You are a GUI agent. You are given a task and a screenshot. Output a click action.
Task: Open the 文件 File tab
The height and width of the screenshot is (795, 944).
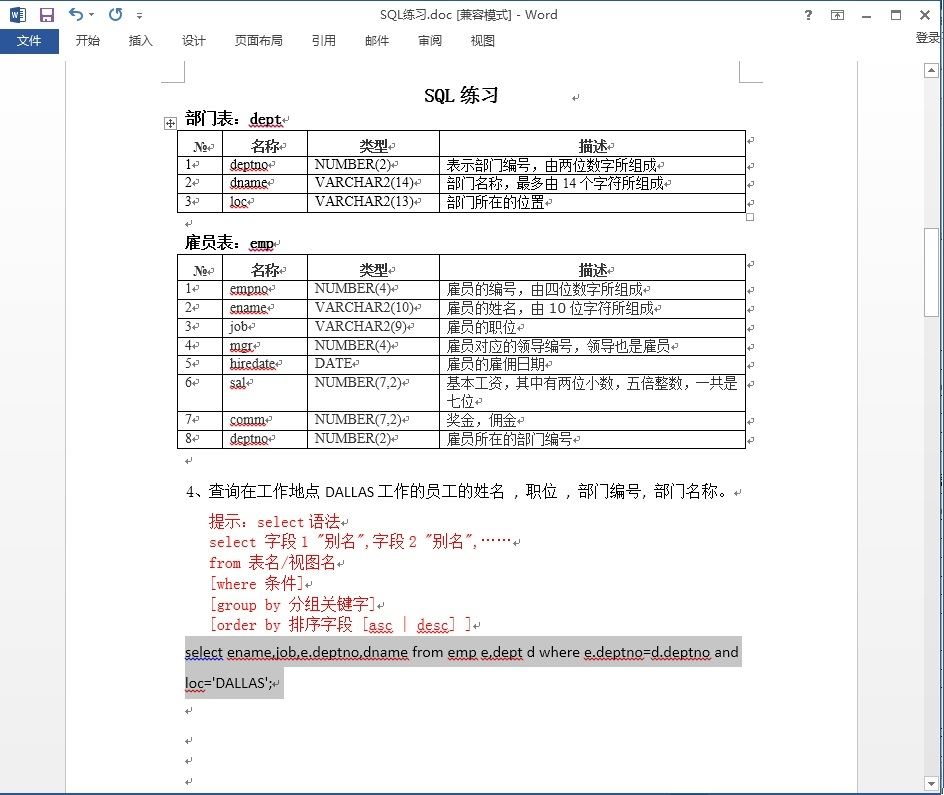click(x=29, y=41)
